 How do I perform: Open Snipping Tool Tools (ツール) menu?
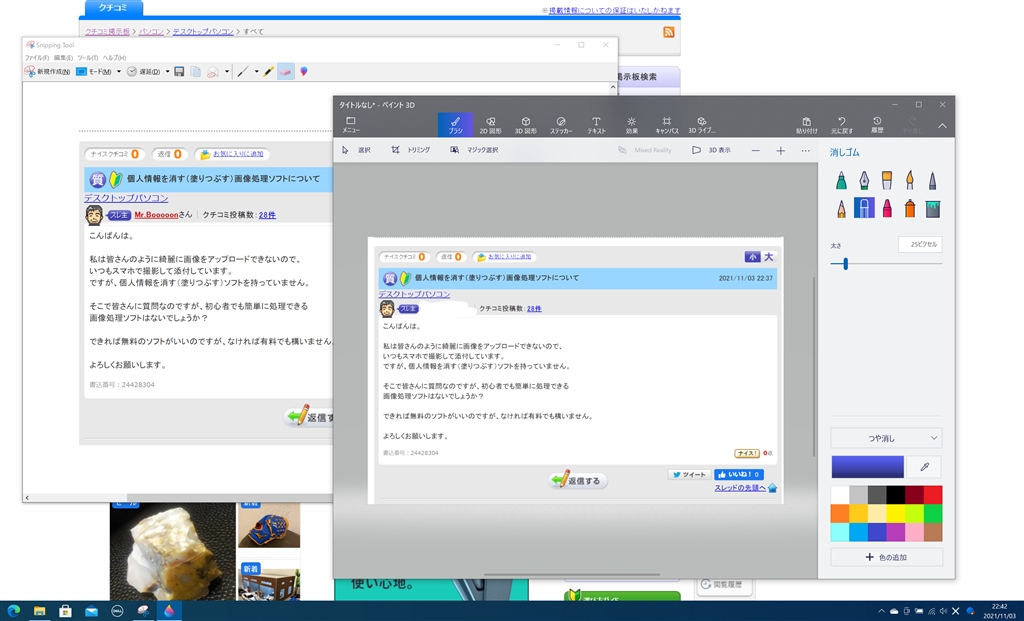tap(88, 58)
